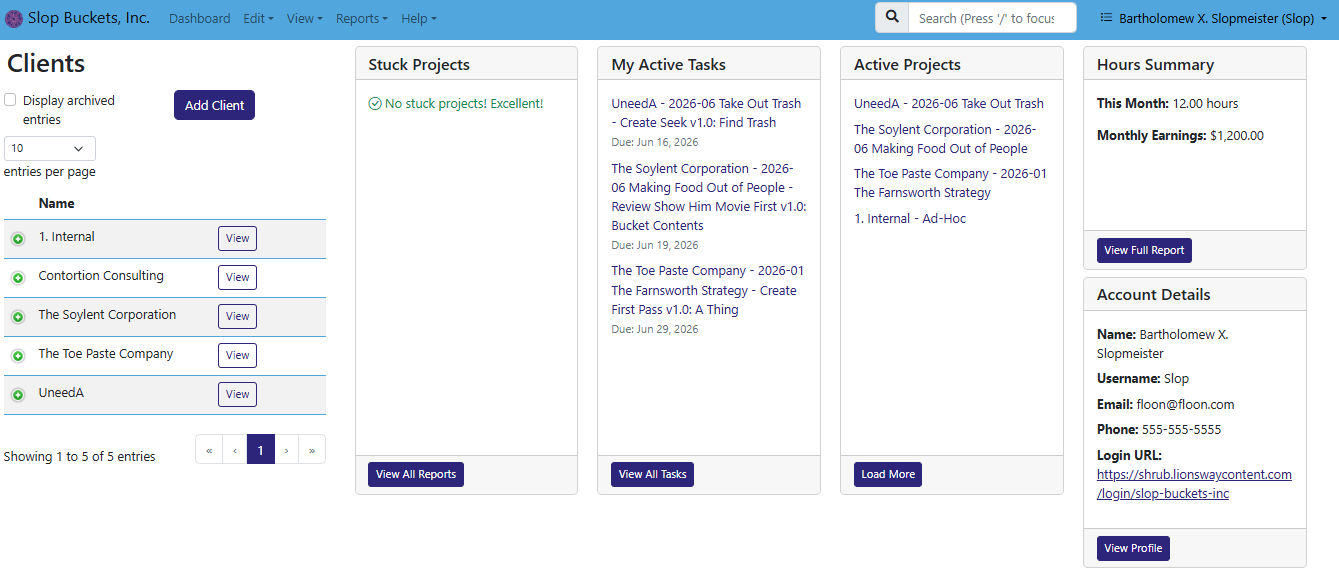
Task: Click Load More in Active Projects
Action: coord(888,474)
